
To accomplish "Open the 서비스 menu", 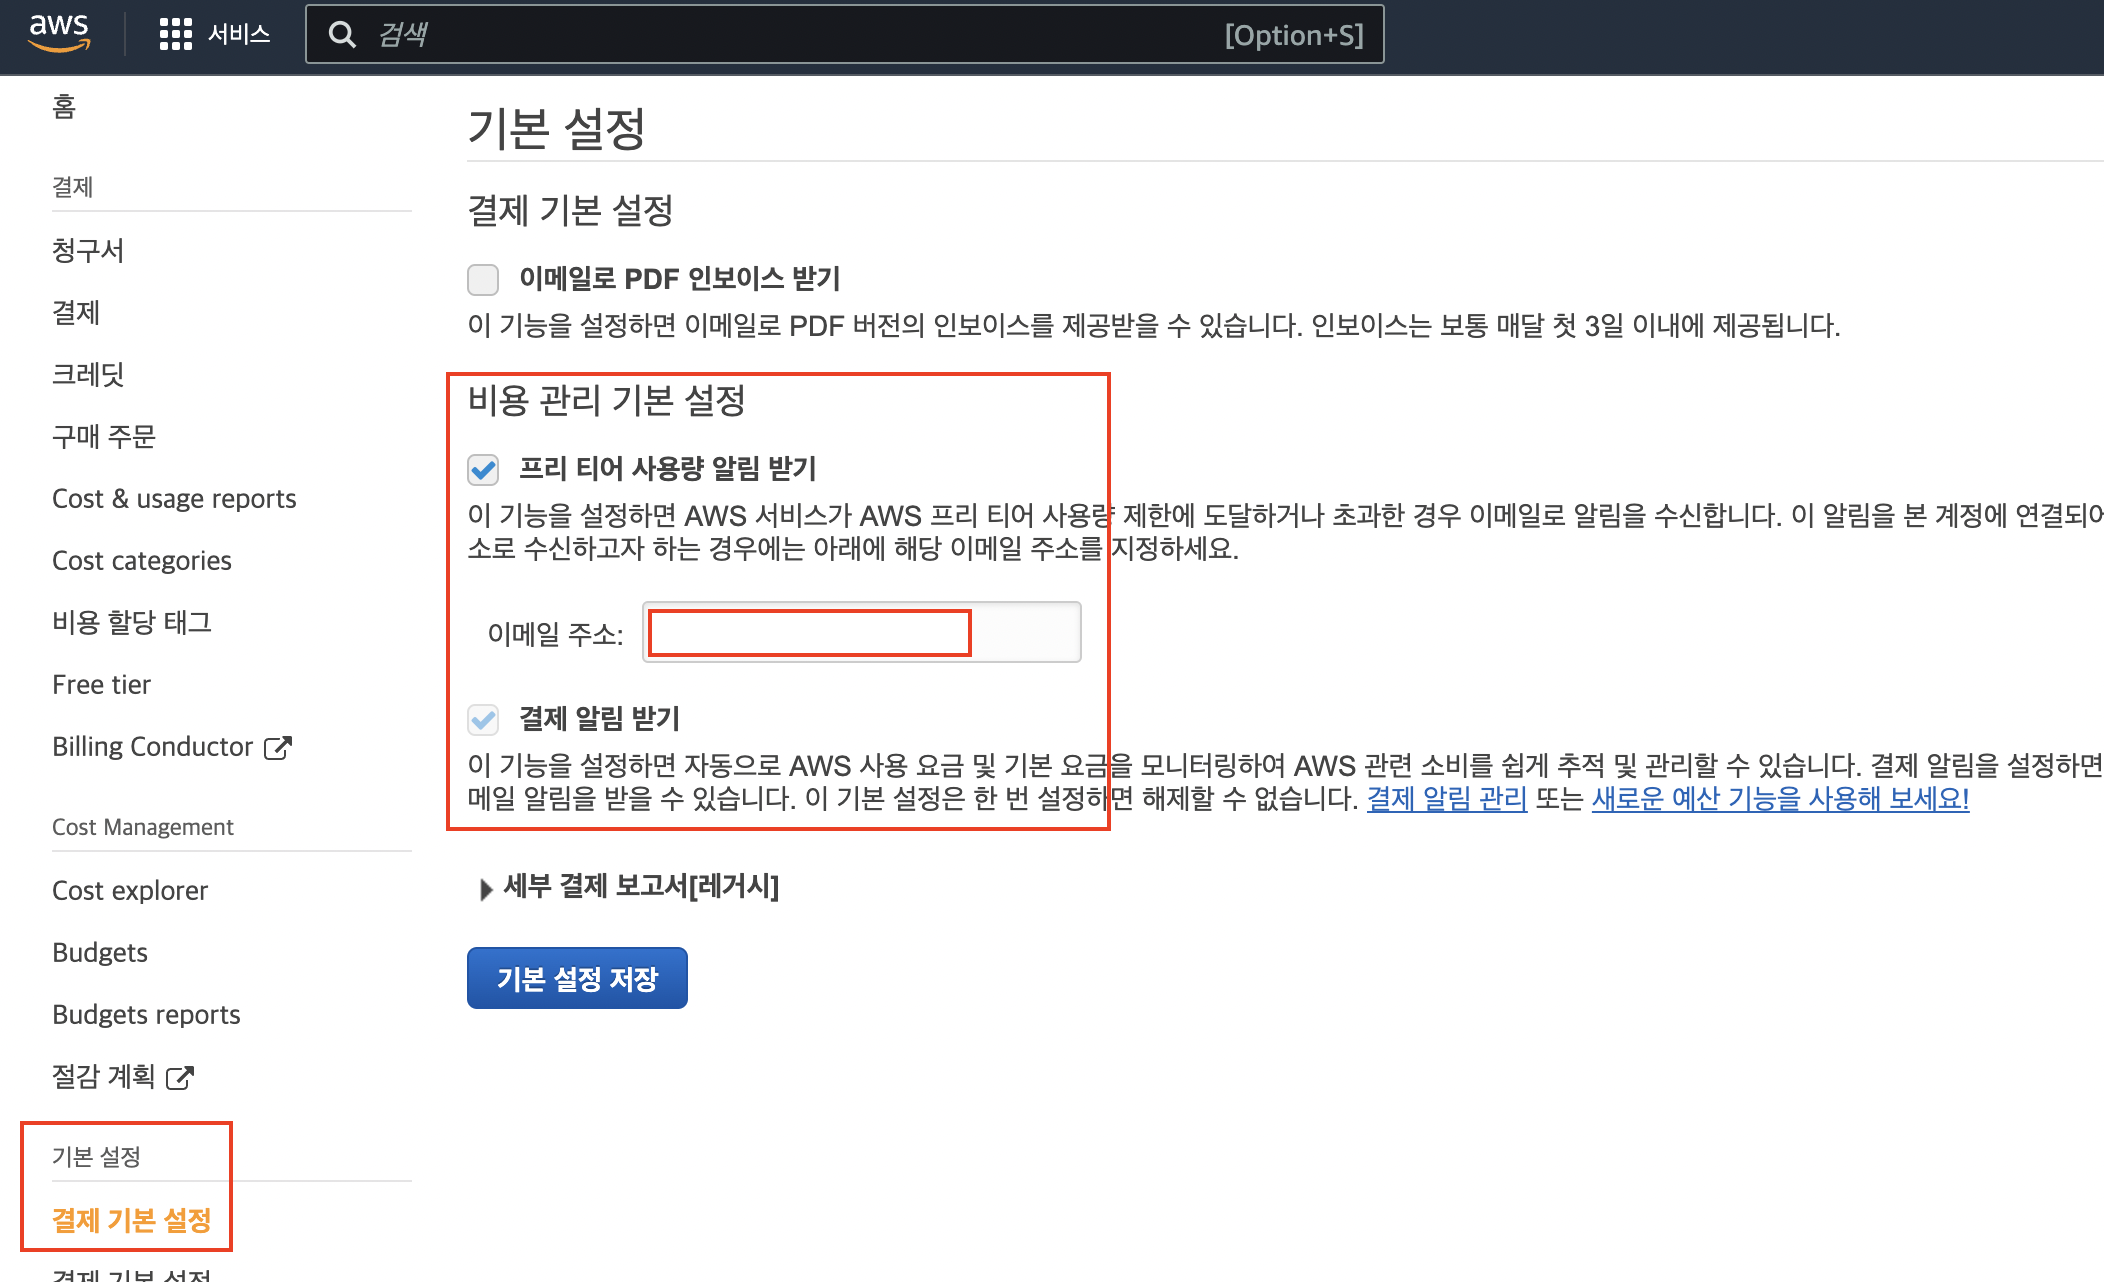I will 239,34.
